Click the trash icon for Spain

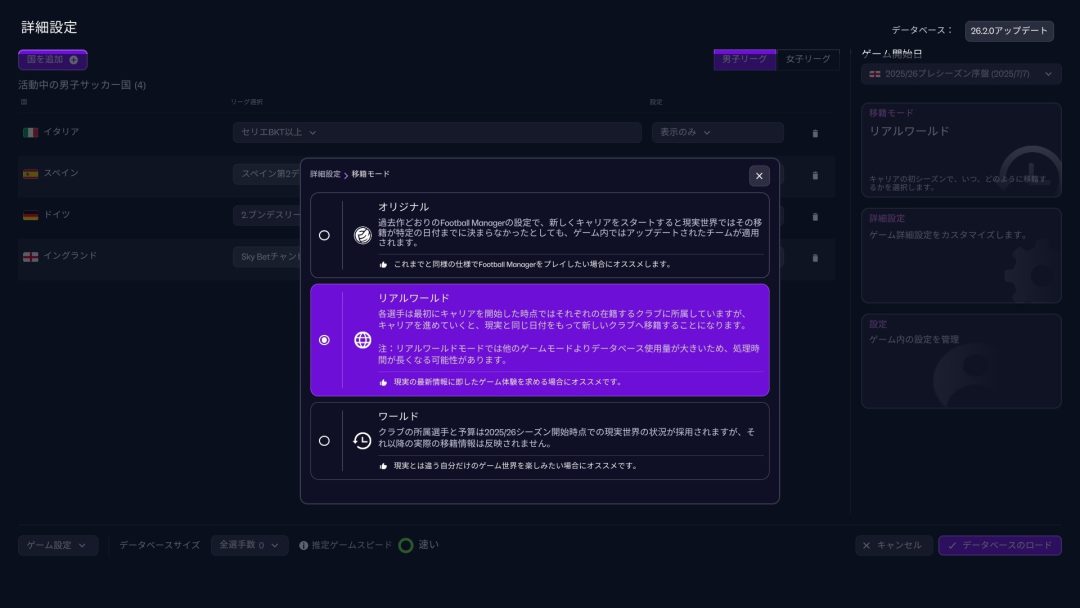pyautogui.click(x=815, y=175)
